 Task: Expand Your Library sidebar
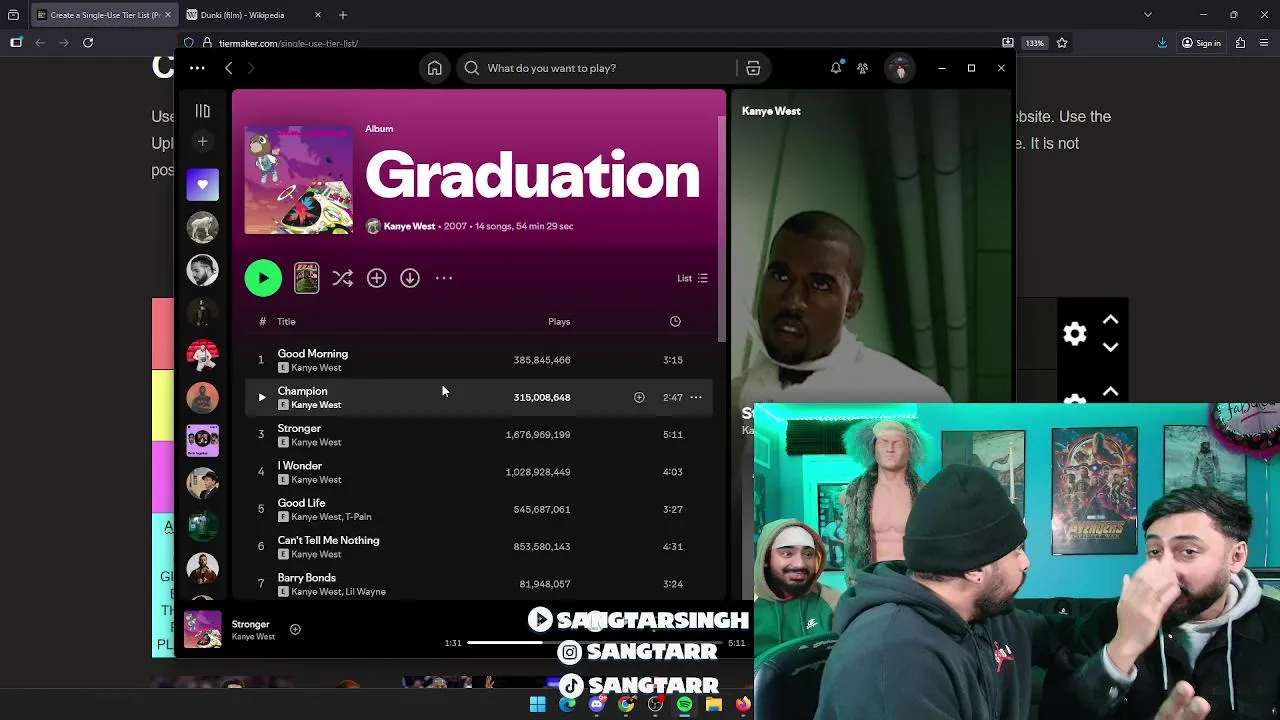(203, 111)
